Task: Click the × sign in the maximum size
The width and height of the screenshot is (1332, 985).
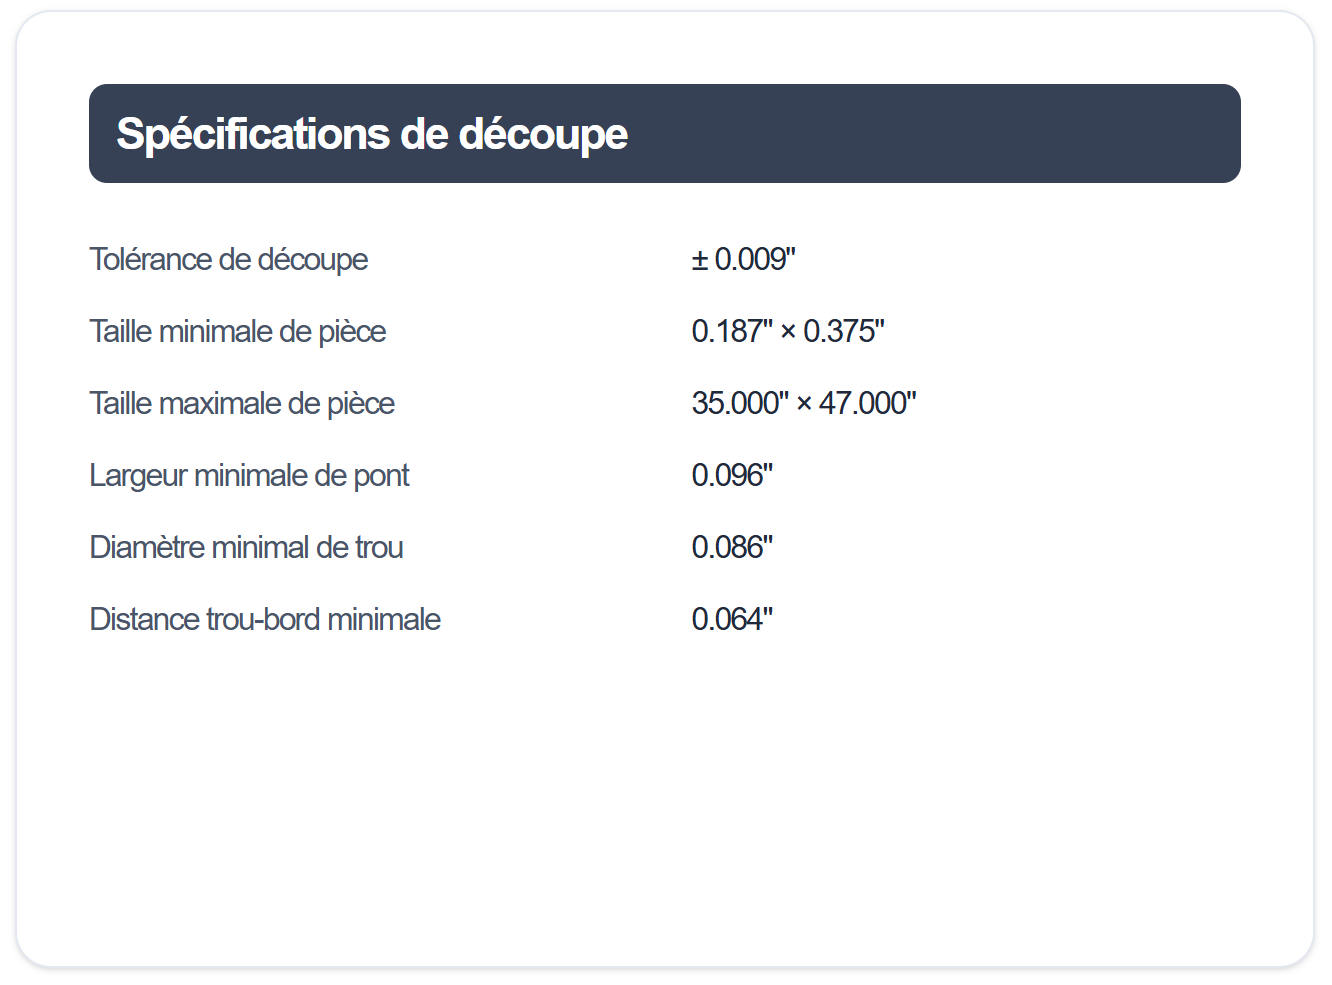Action: pos(804,404)
